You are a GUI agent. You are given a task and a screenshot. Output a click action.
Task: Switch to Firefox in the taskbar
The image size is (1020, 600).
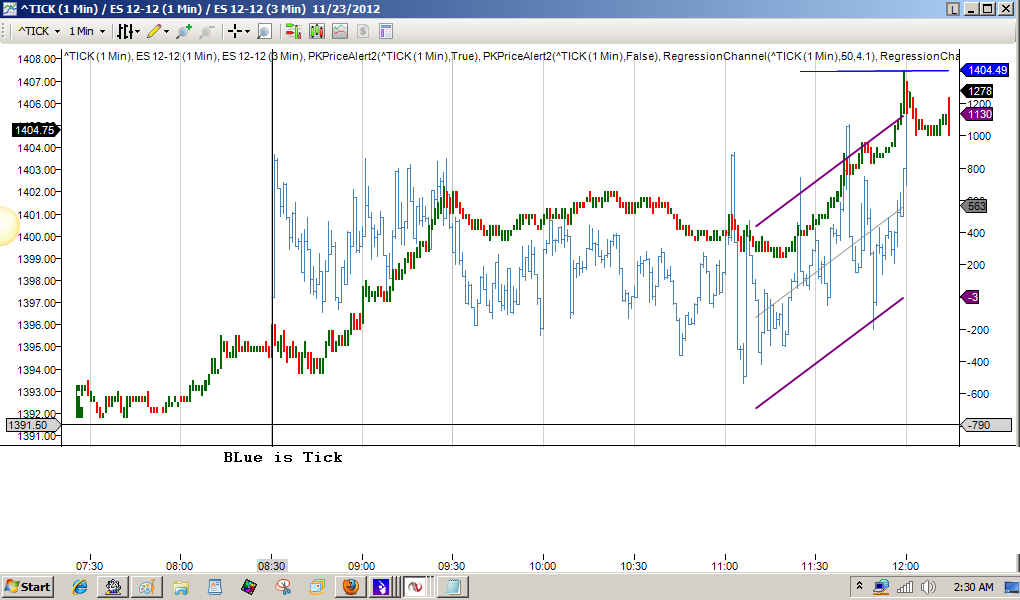(x=351, y=587)
